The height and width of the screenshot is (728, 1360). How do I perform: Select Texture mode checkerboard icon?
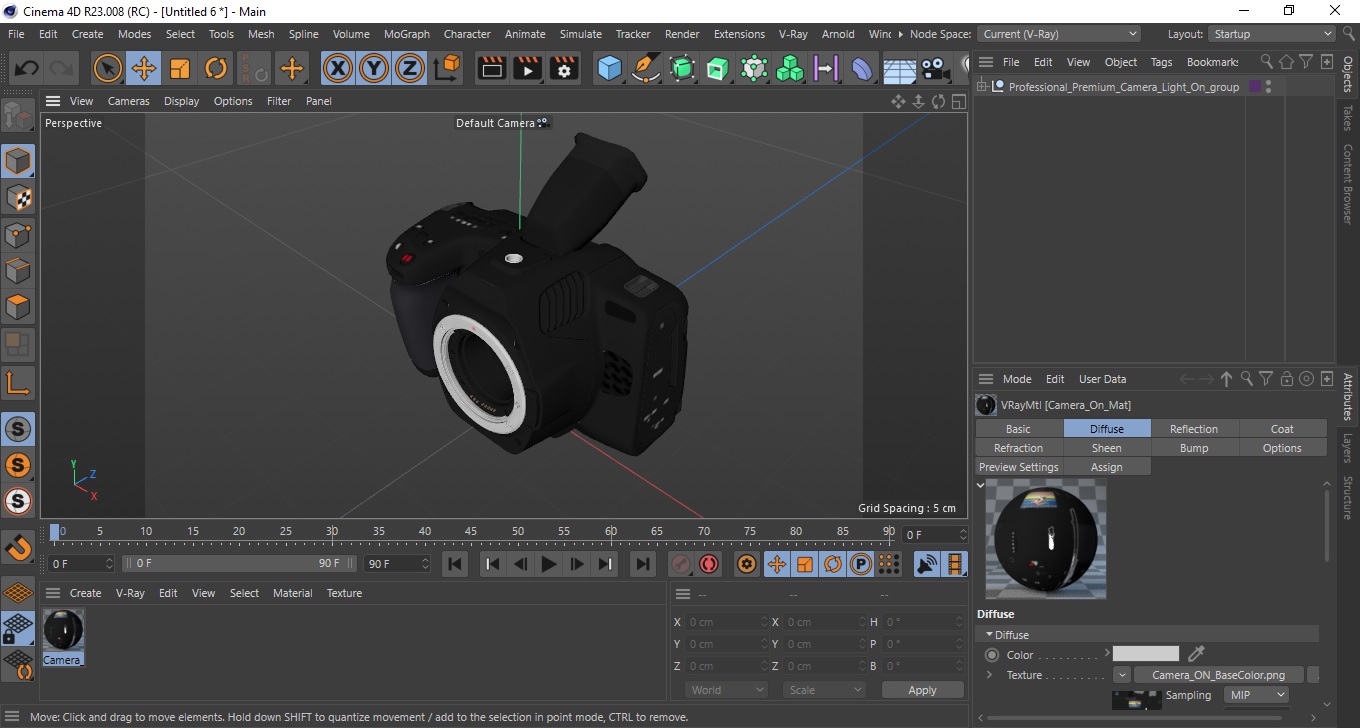coord(18,198)
